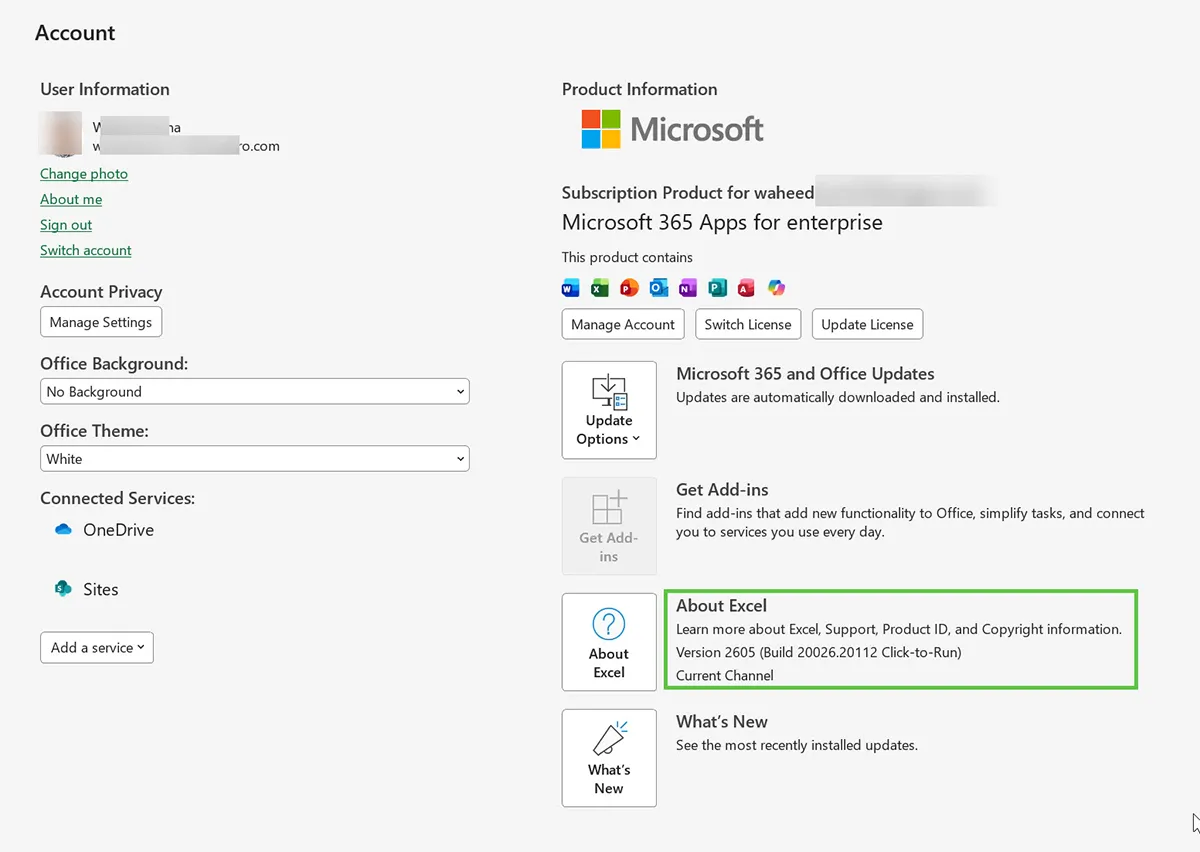
Task: Click the Publisher app icon
Action: 717,288
